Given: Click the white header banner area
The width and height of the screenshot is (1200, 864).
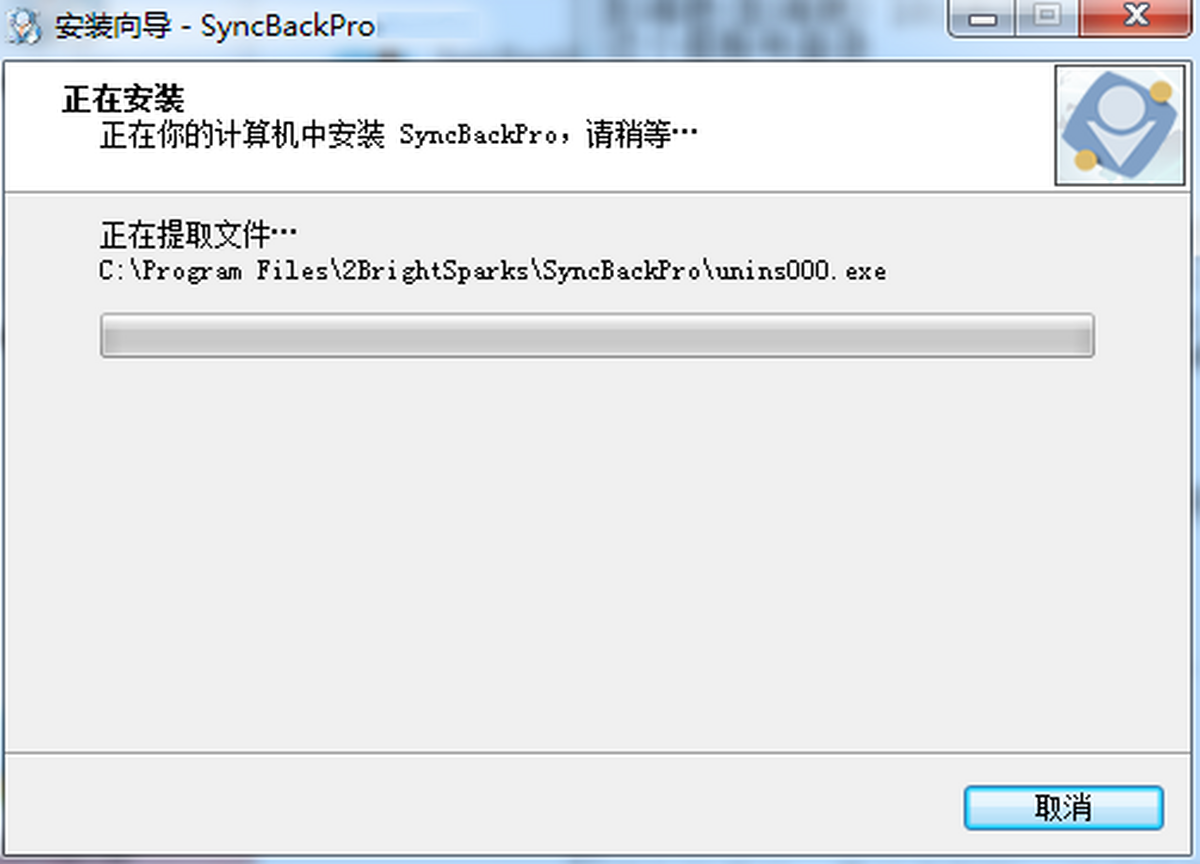Looking at the screenshot, I should (x=530, y=126).
